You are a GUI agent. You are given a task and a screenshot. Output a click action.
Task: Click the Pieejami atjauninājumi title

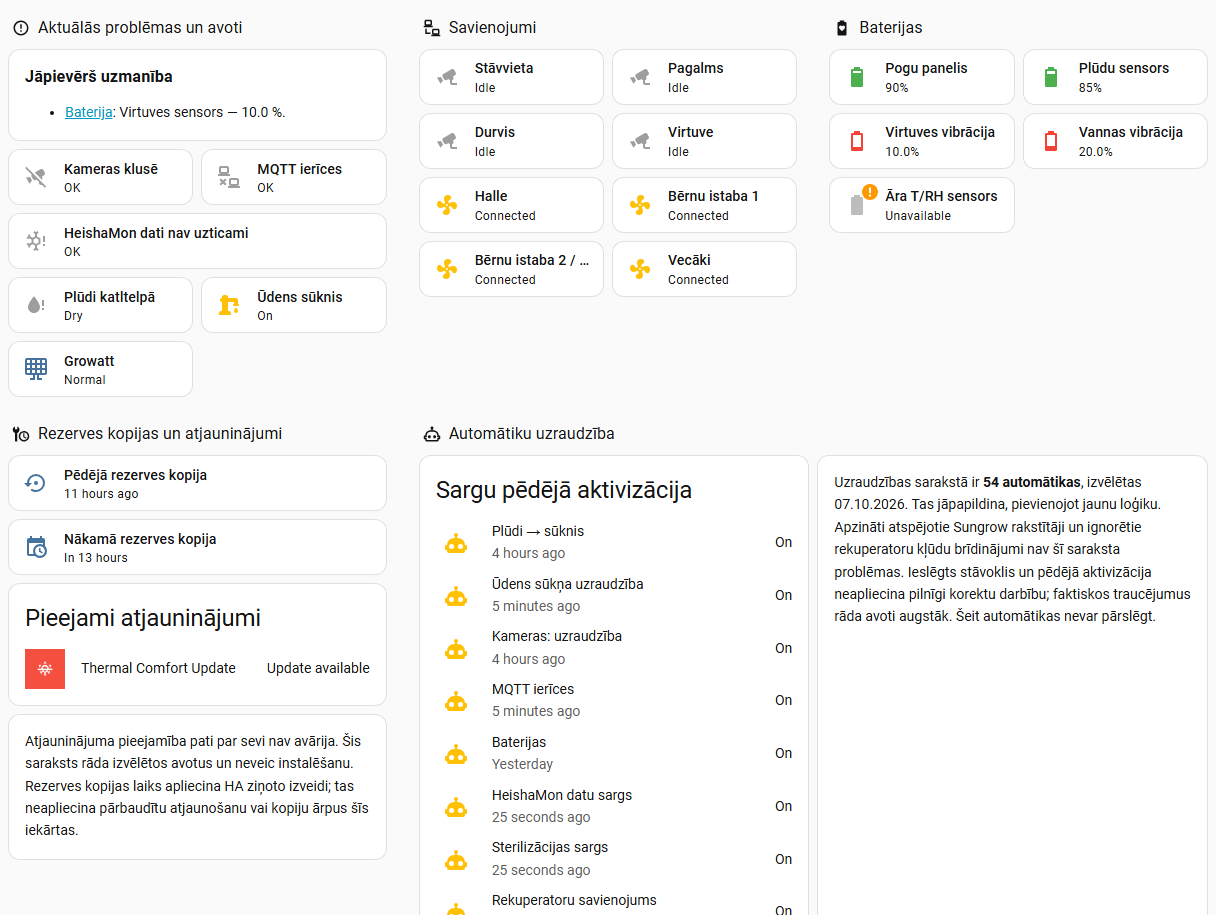pyautogui.click(x=143, y=618)
